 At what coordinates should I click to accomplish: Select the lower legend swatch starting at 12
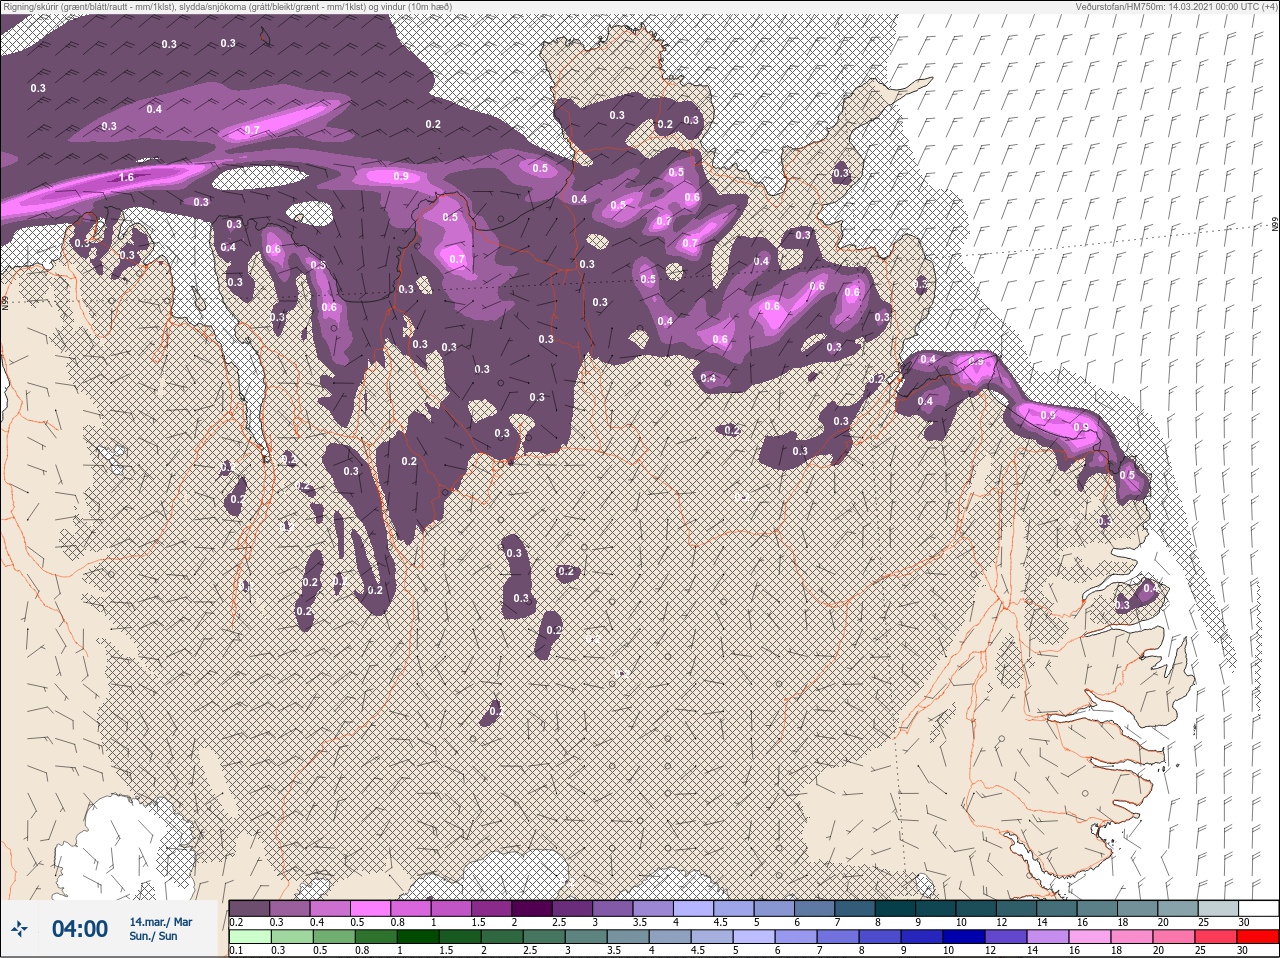[1006, 937]
